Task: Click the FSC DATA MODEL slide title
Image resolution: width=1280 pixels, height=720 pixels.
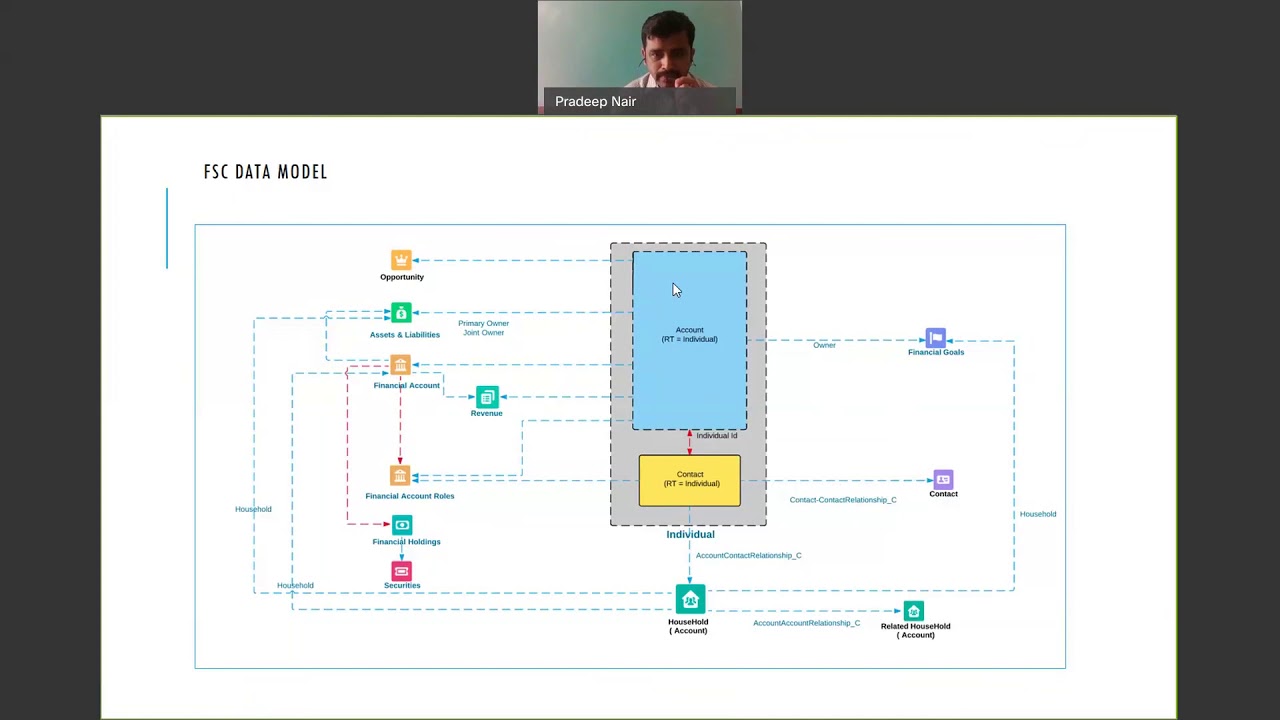Action: pyautogui.click(x=265, y=172)
